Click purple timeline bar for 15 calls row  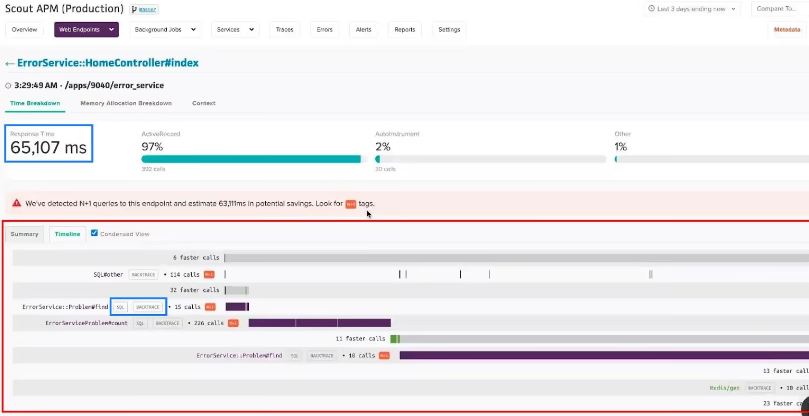[x=237, y=307]
